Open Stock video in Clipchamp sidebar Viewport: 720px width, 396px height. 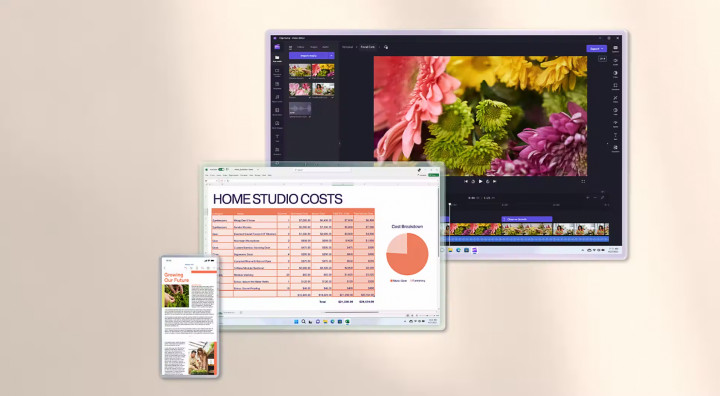pos(277,112)
